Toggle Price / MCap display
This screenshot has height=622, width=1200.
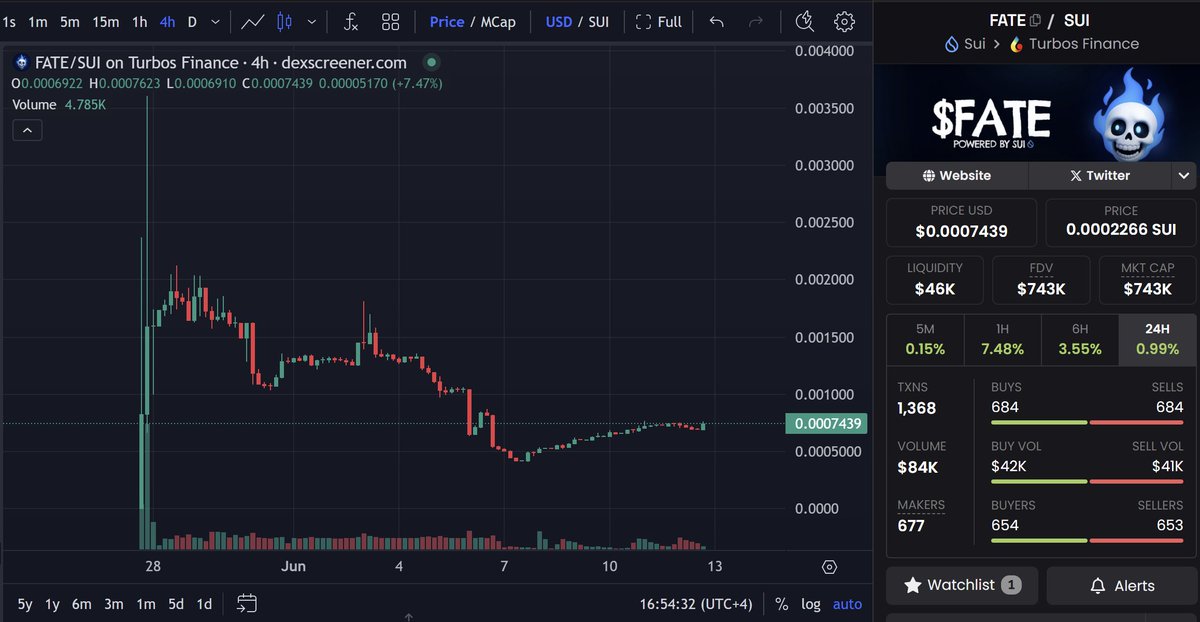(x=472, y=21)
